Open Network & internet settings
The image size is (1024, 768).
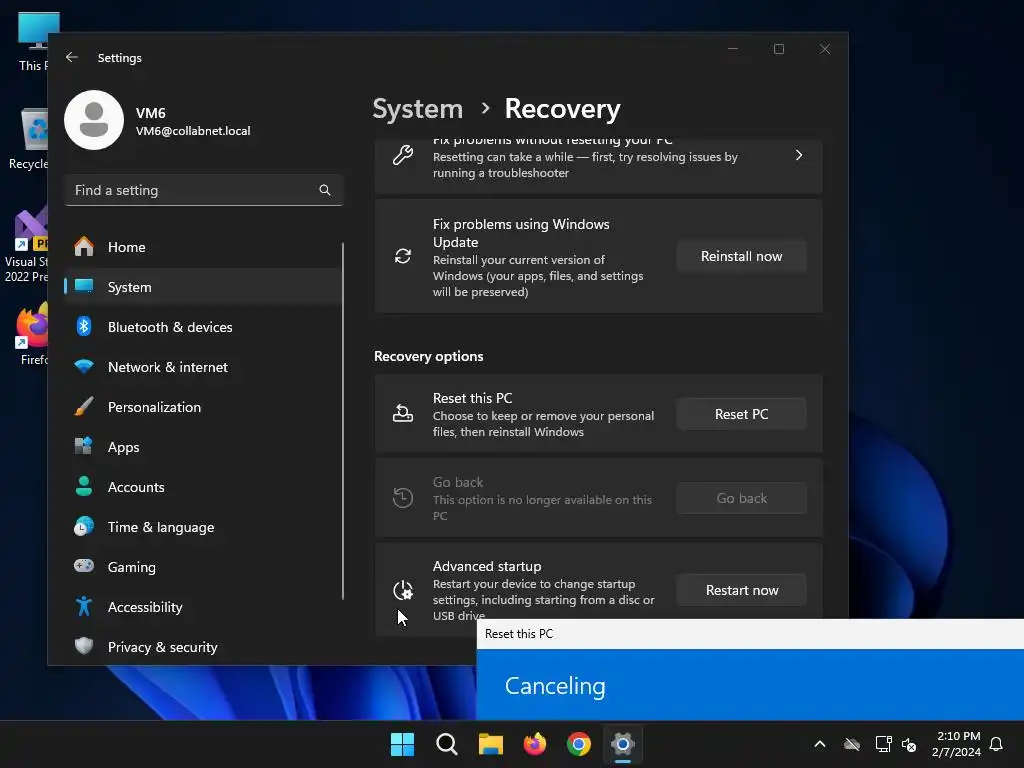[202, 367]
